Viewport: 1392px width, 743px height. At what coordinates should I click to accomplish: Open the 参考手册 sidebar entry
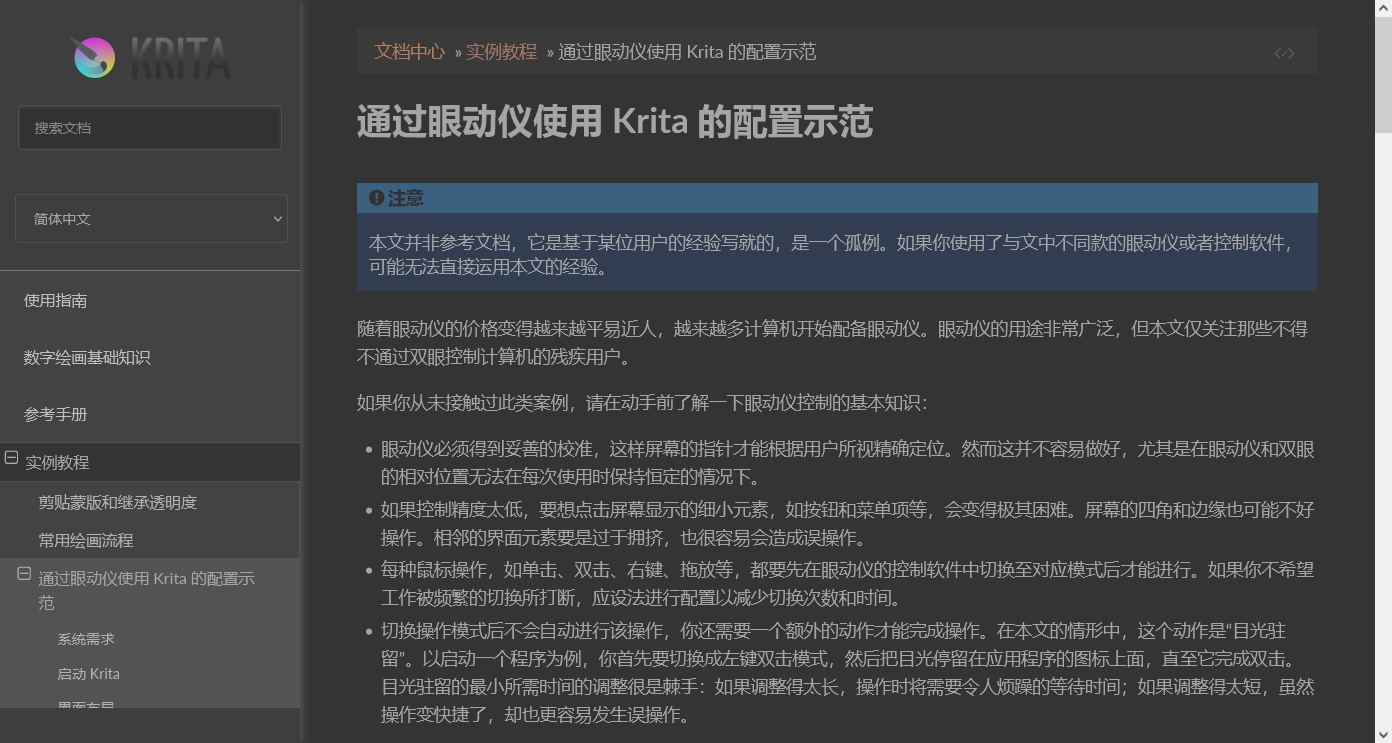[x=55, y=414]
